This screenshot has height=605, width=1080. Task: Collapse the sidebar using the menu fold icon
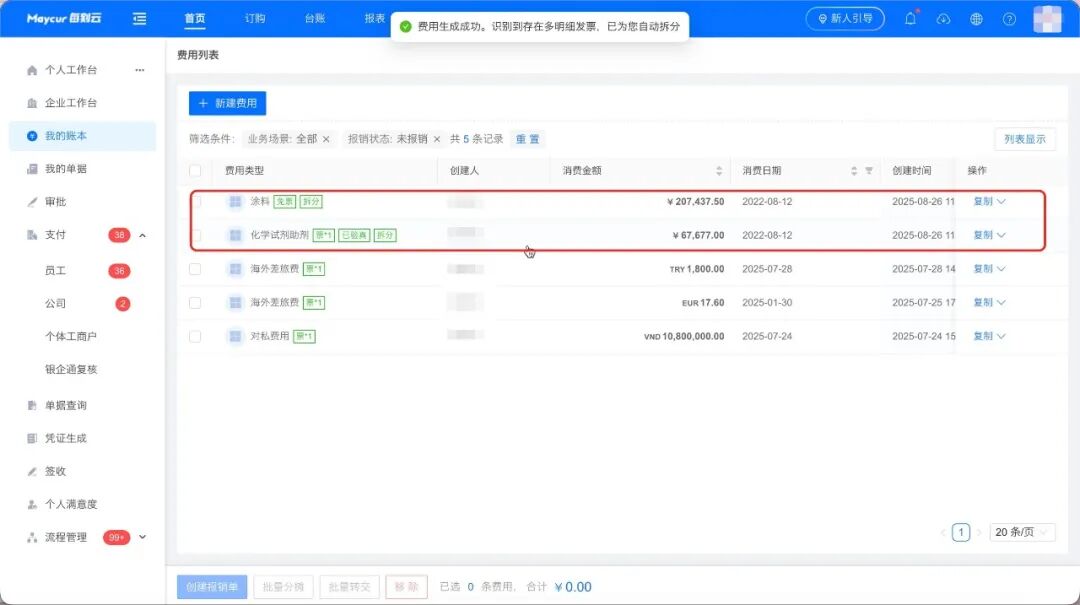139,19
